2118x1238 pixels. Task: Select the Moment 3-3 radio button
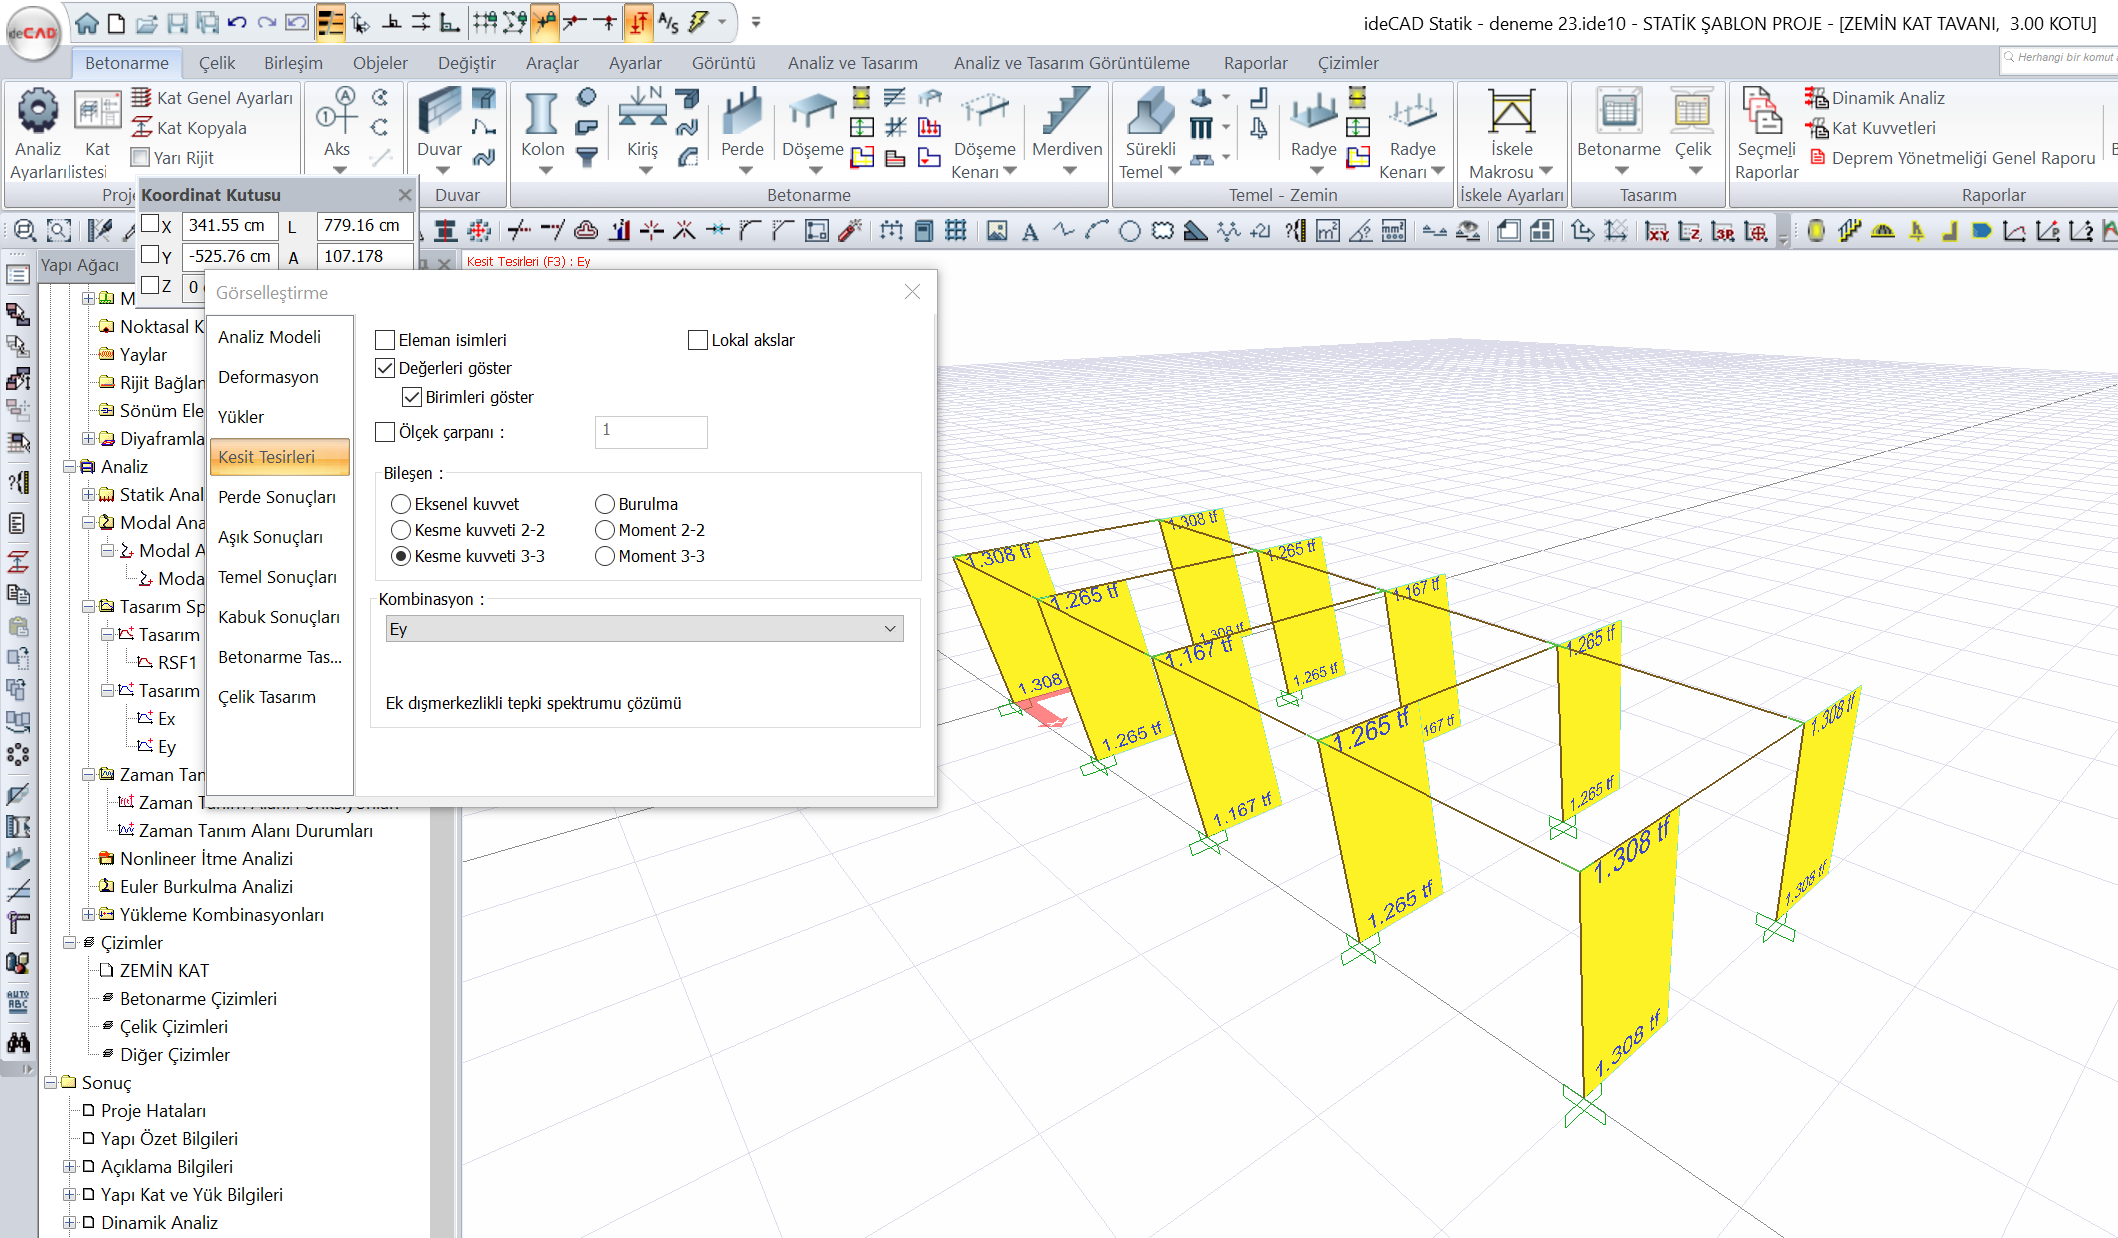(x=605, y=556)
